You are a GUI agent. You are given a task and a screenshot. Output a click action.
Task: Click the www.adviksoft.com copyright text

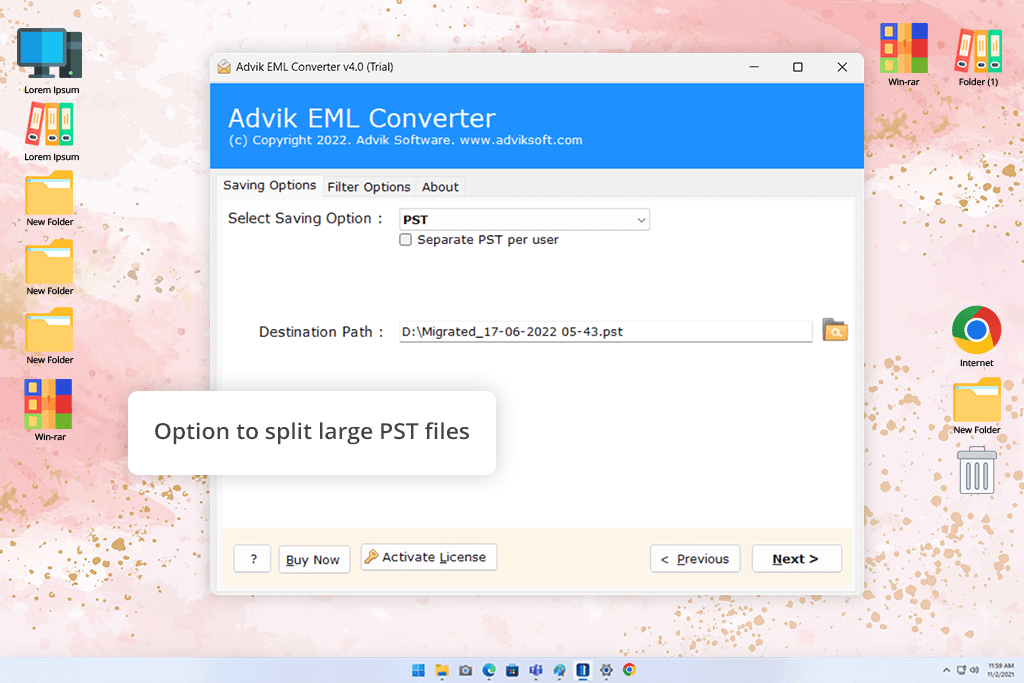point(520,140)
